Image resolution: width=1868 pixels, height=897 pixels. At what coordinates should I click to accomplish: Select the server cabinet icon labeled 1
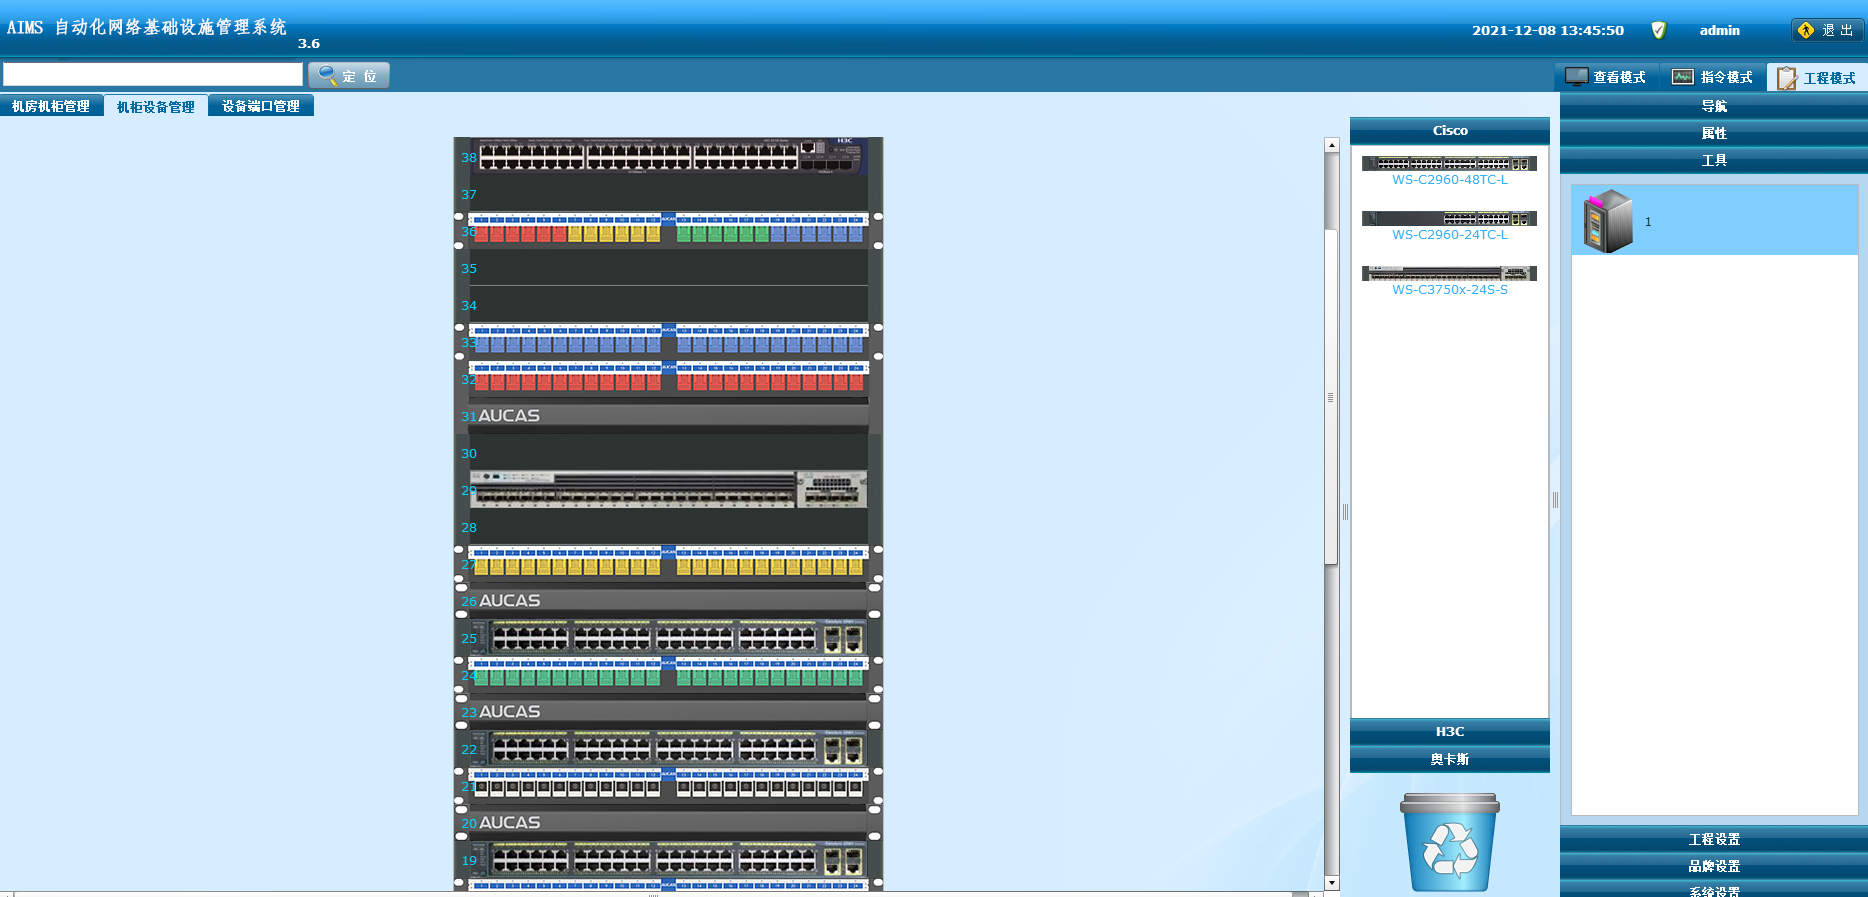(x=1608, y=221)
